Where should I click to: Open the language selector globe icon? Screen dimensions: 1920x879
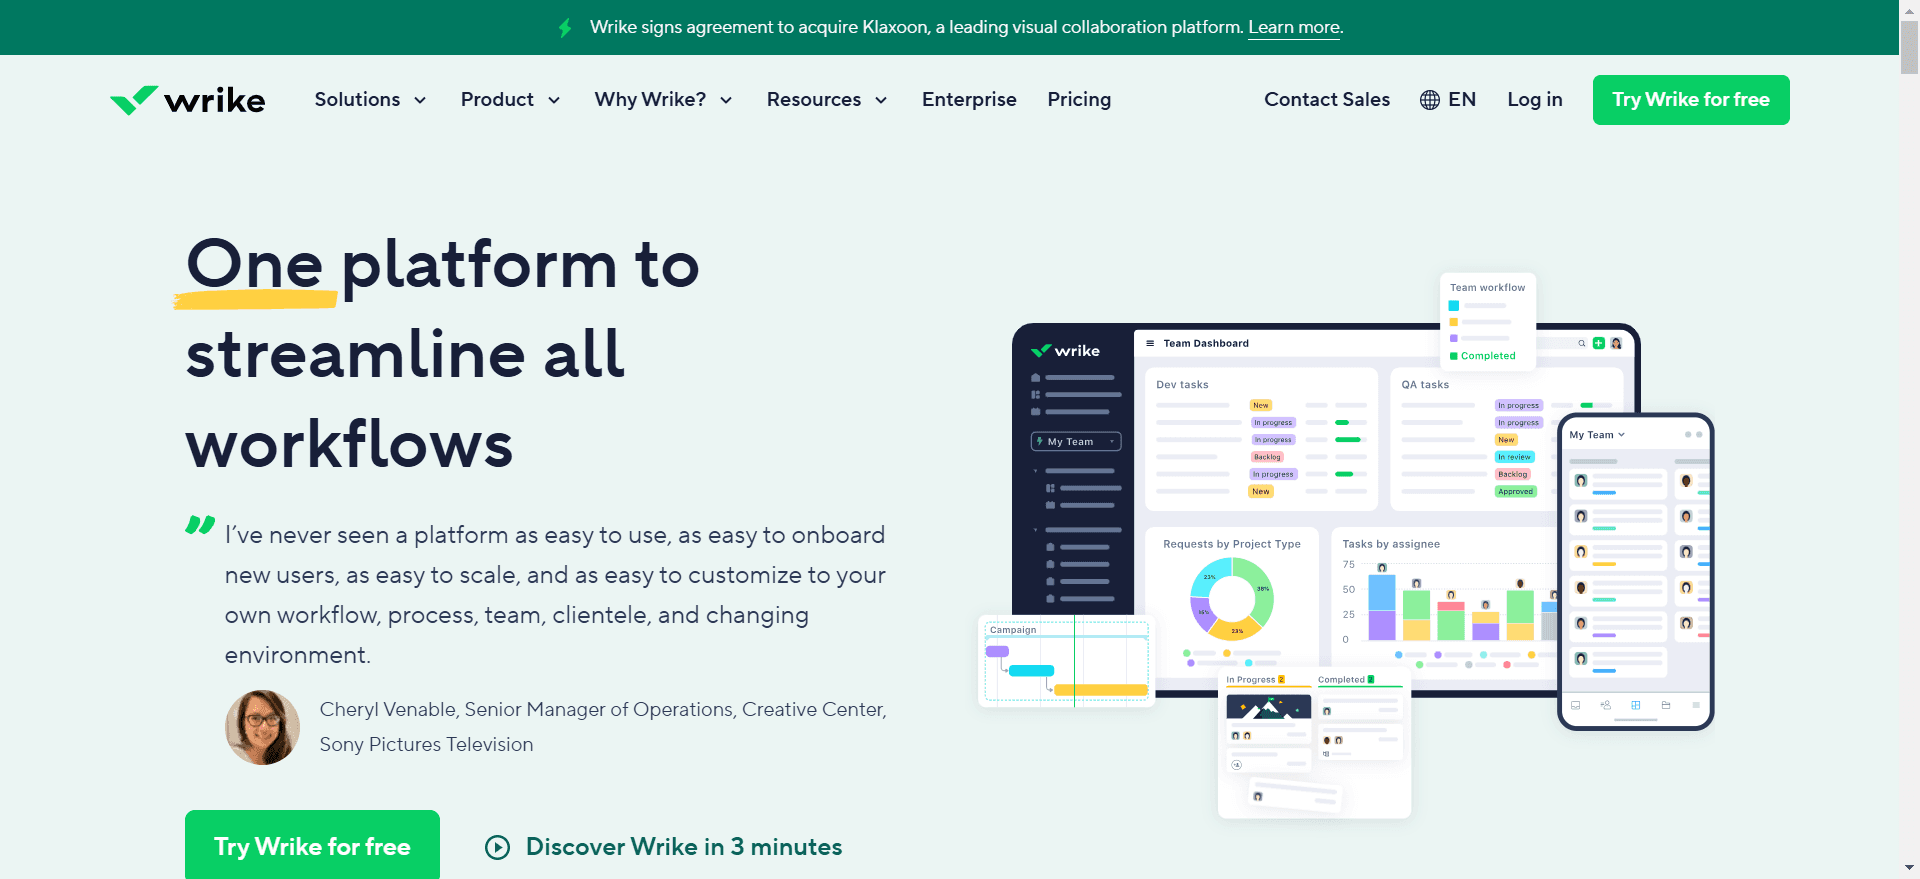click(x=1430, y=100)
